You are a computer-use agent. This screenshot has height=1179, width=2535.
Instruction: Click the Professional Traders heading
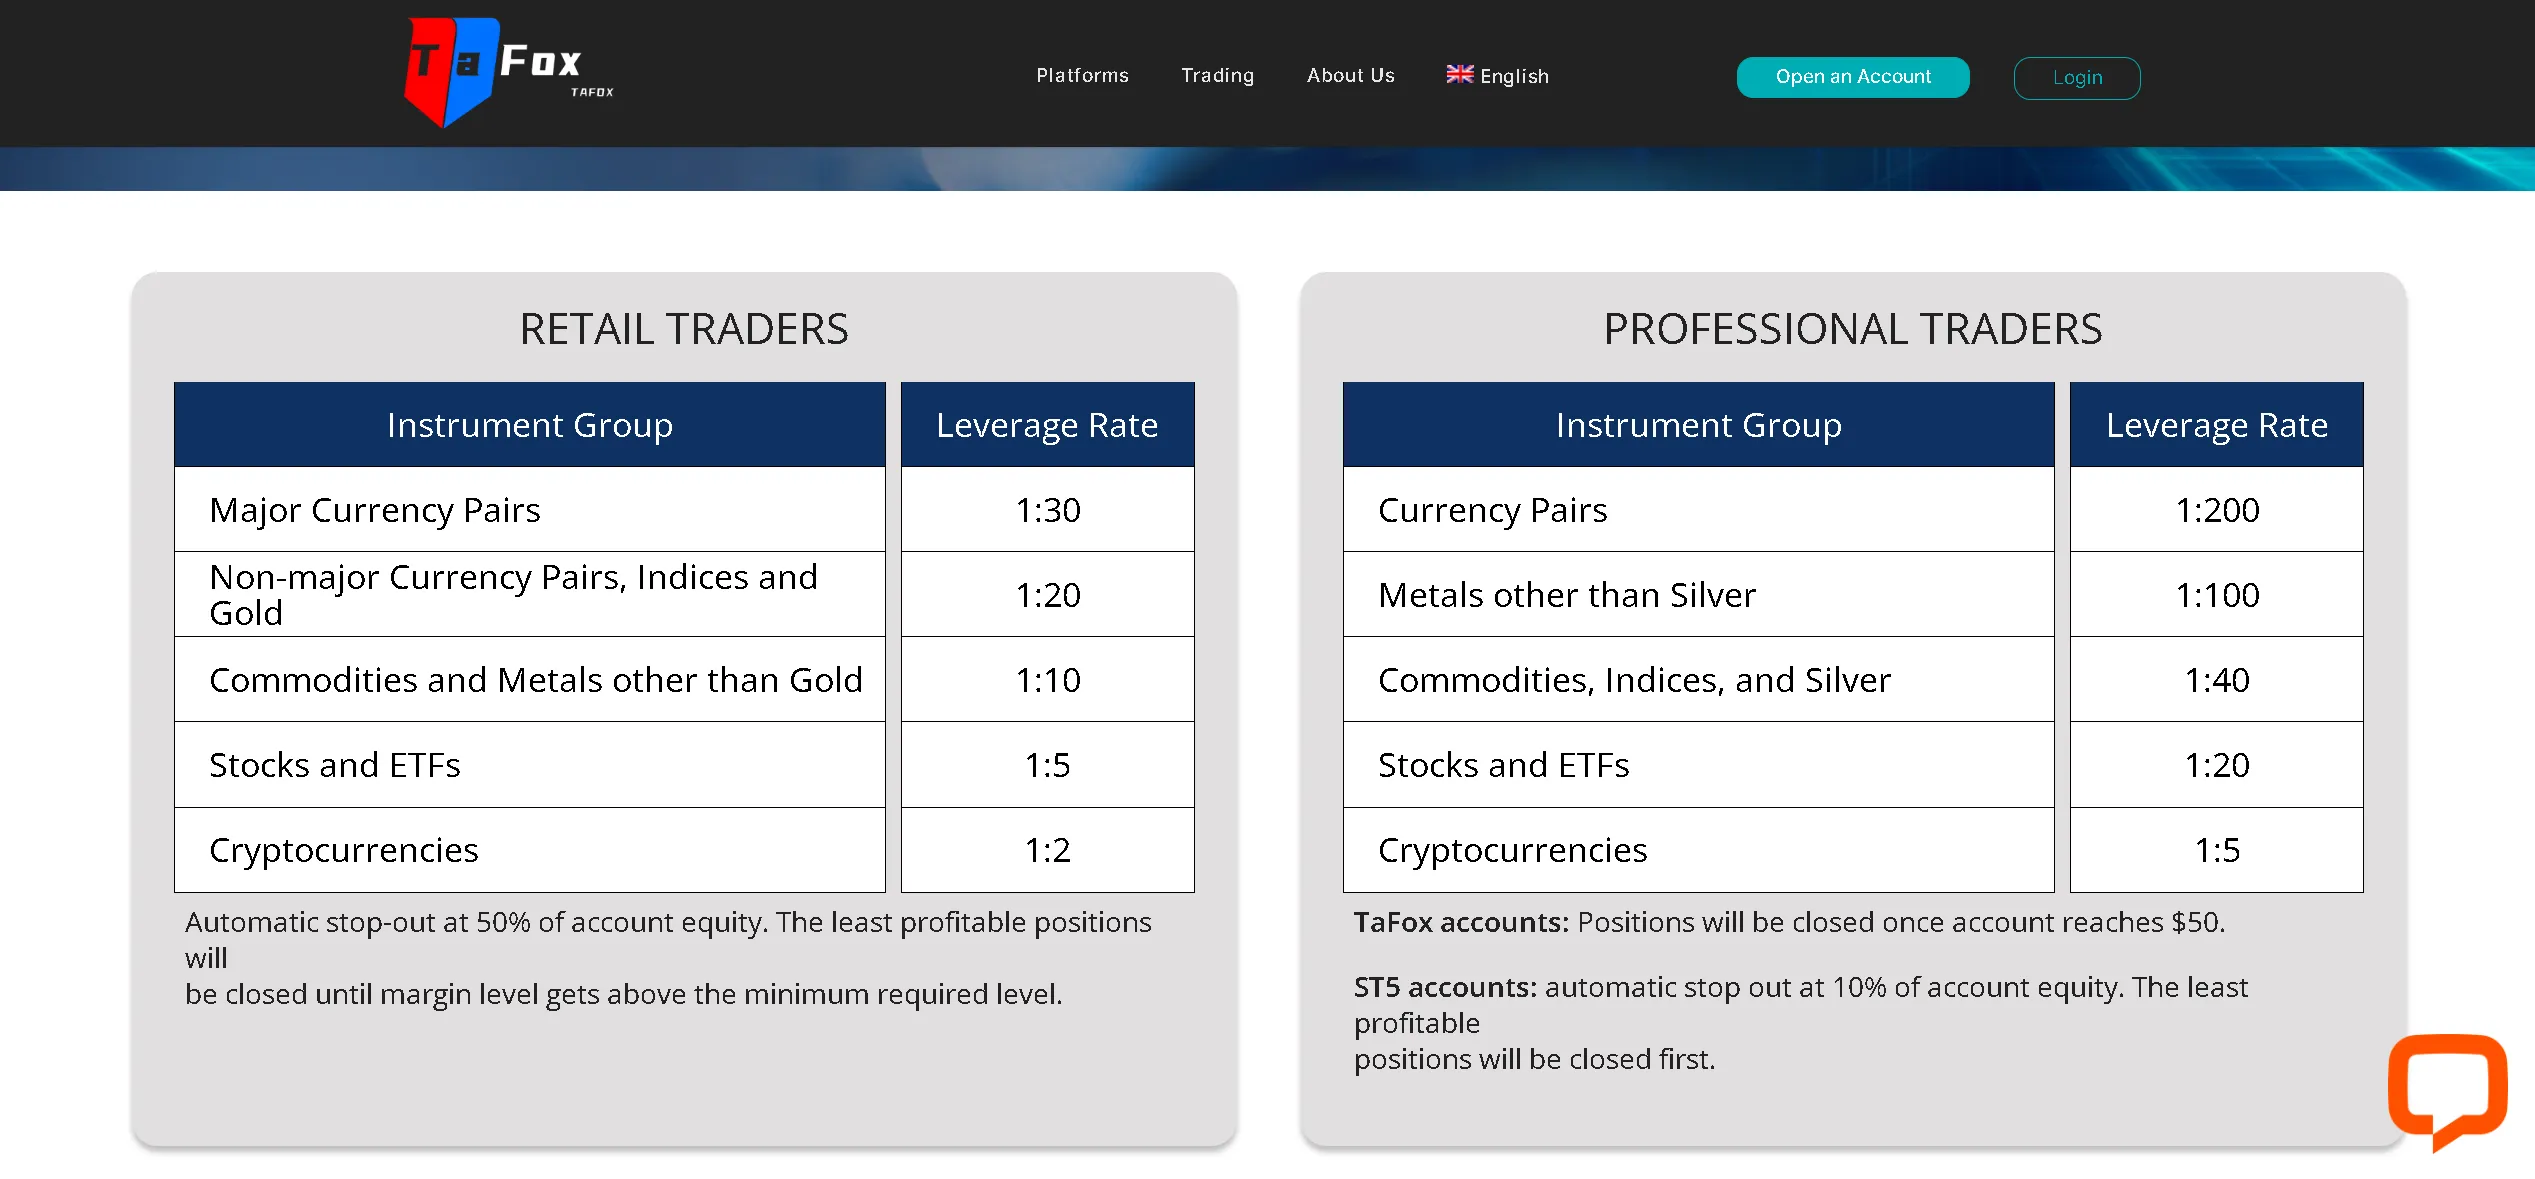tap(1852, 329)
